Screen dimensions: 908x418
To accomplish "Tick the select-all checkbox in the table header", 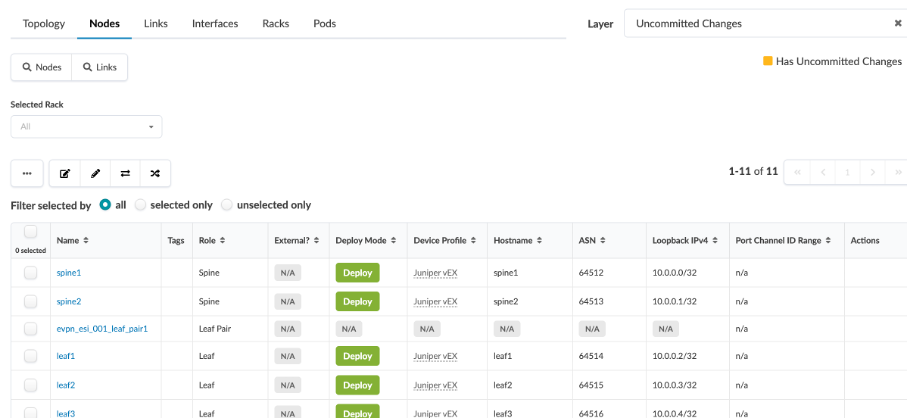I will [30, 232].
